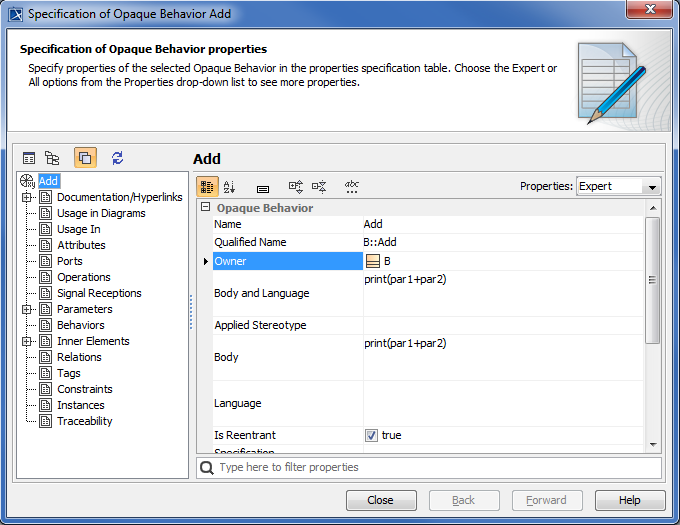Click the Help button
The image size is (680, 525).
tap(630, 500)
